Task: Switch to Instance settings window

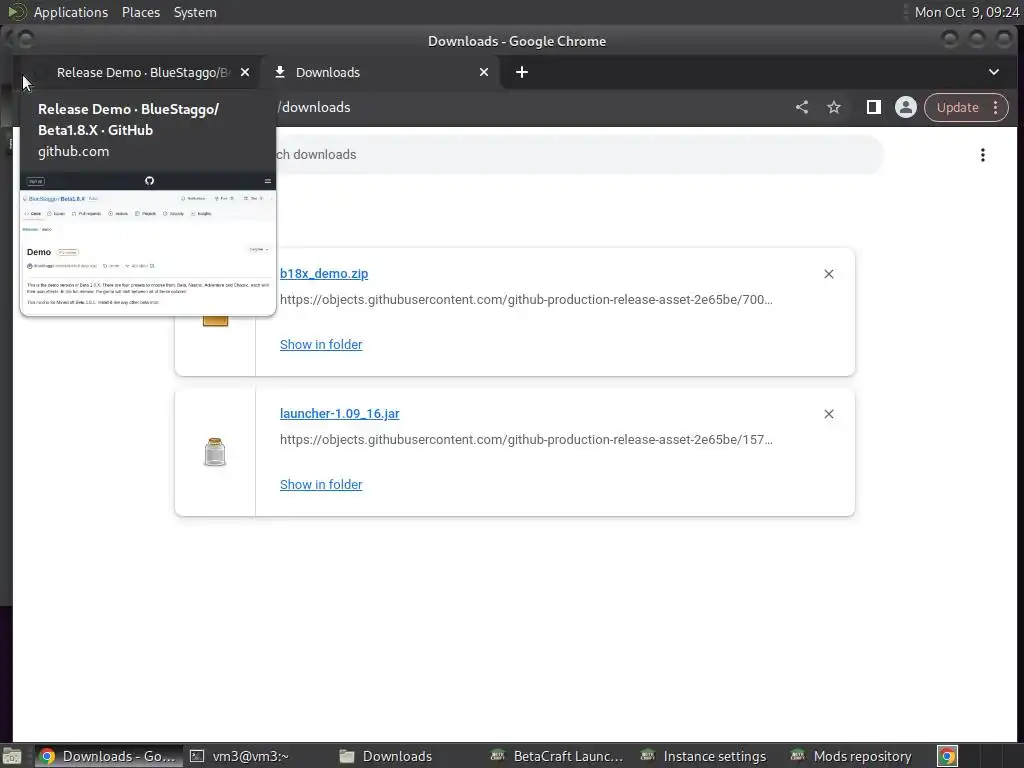Action: 704,756
